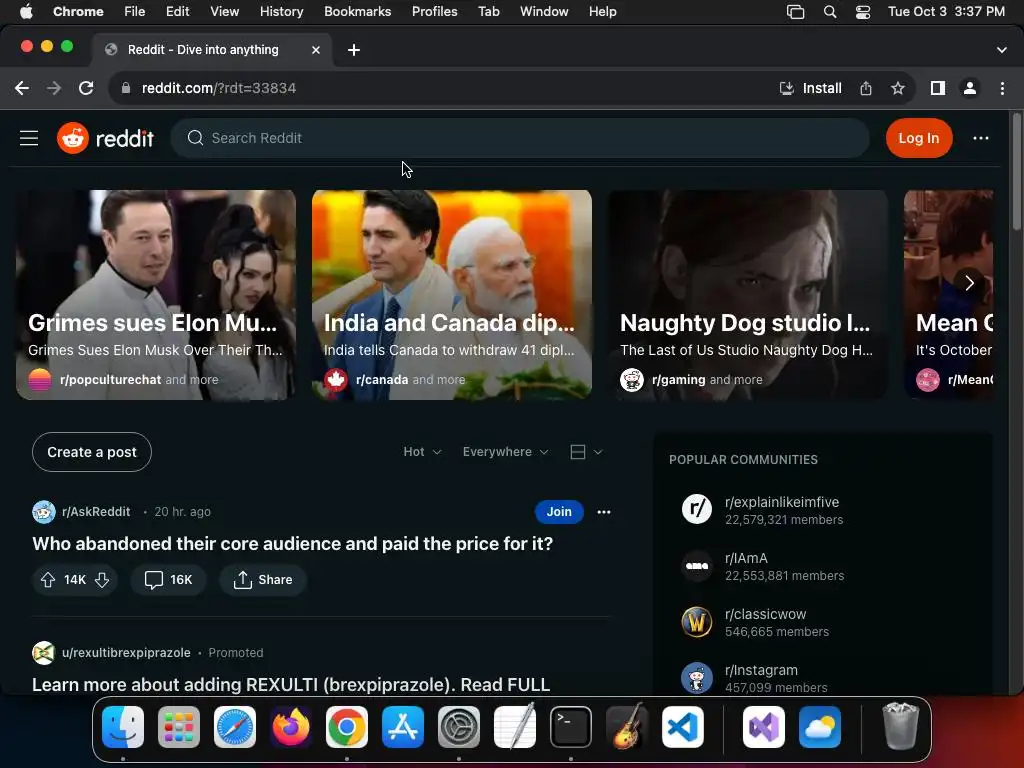This screenshot has height=768, width=1024.
Task: Open the Profiles menu
Action: tap(434, 11)
